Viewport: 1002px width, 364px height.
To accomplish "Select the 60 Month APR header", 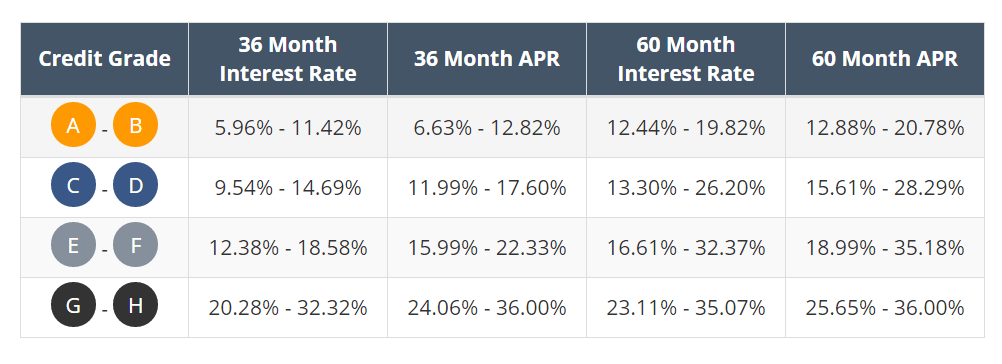I will point(885,59).
